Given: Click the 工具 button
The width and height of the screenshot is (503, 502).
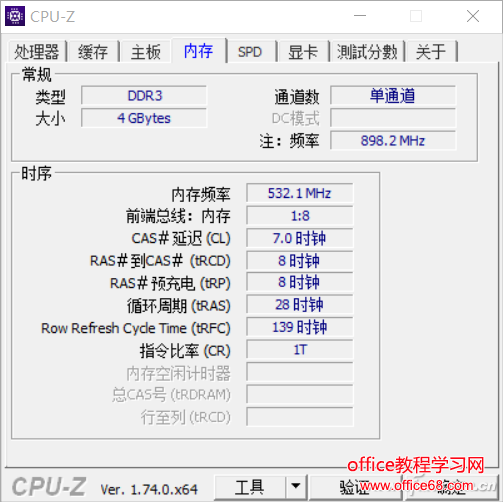Looking at the screenshot, I should point(250,487).
